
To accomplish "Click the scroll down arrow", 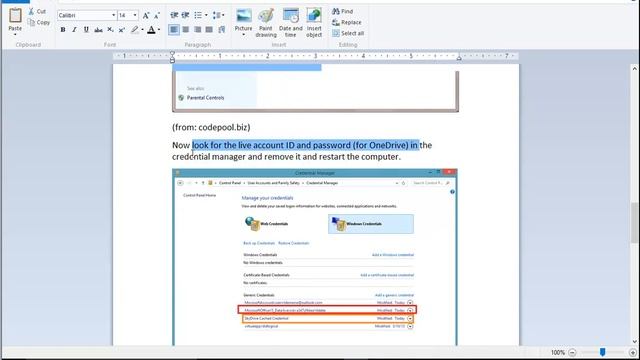I will [634, 341].
